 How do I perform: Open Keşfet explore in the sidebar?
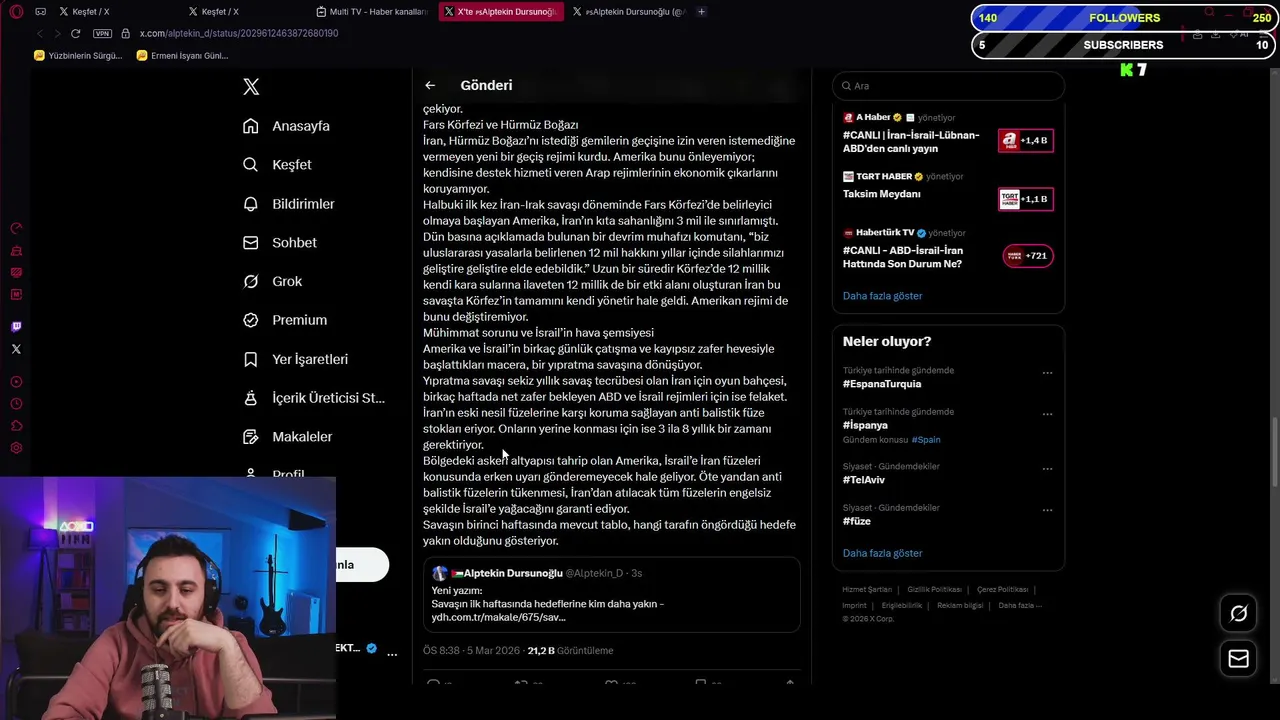tap(277, 165)
